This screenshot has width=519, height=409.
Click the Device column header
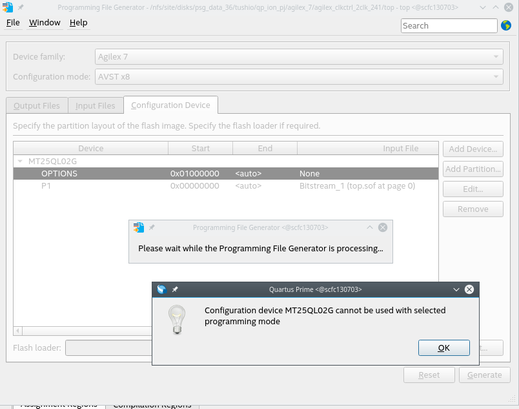[91, 148]
